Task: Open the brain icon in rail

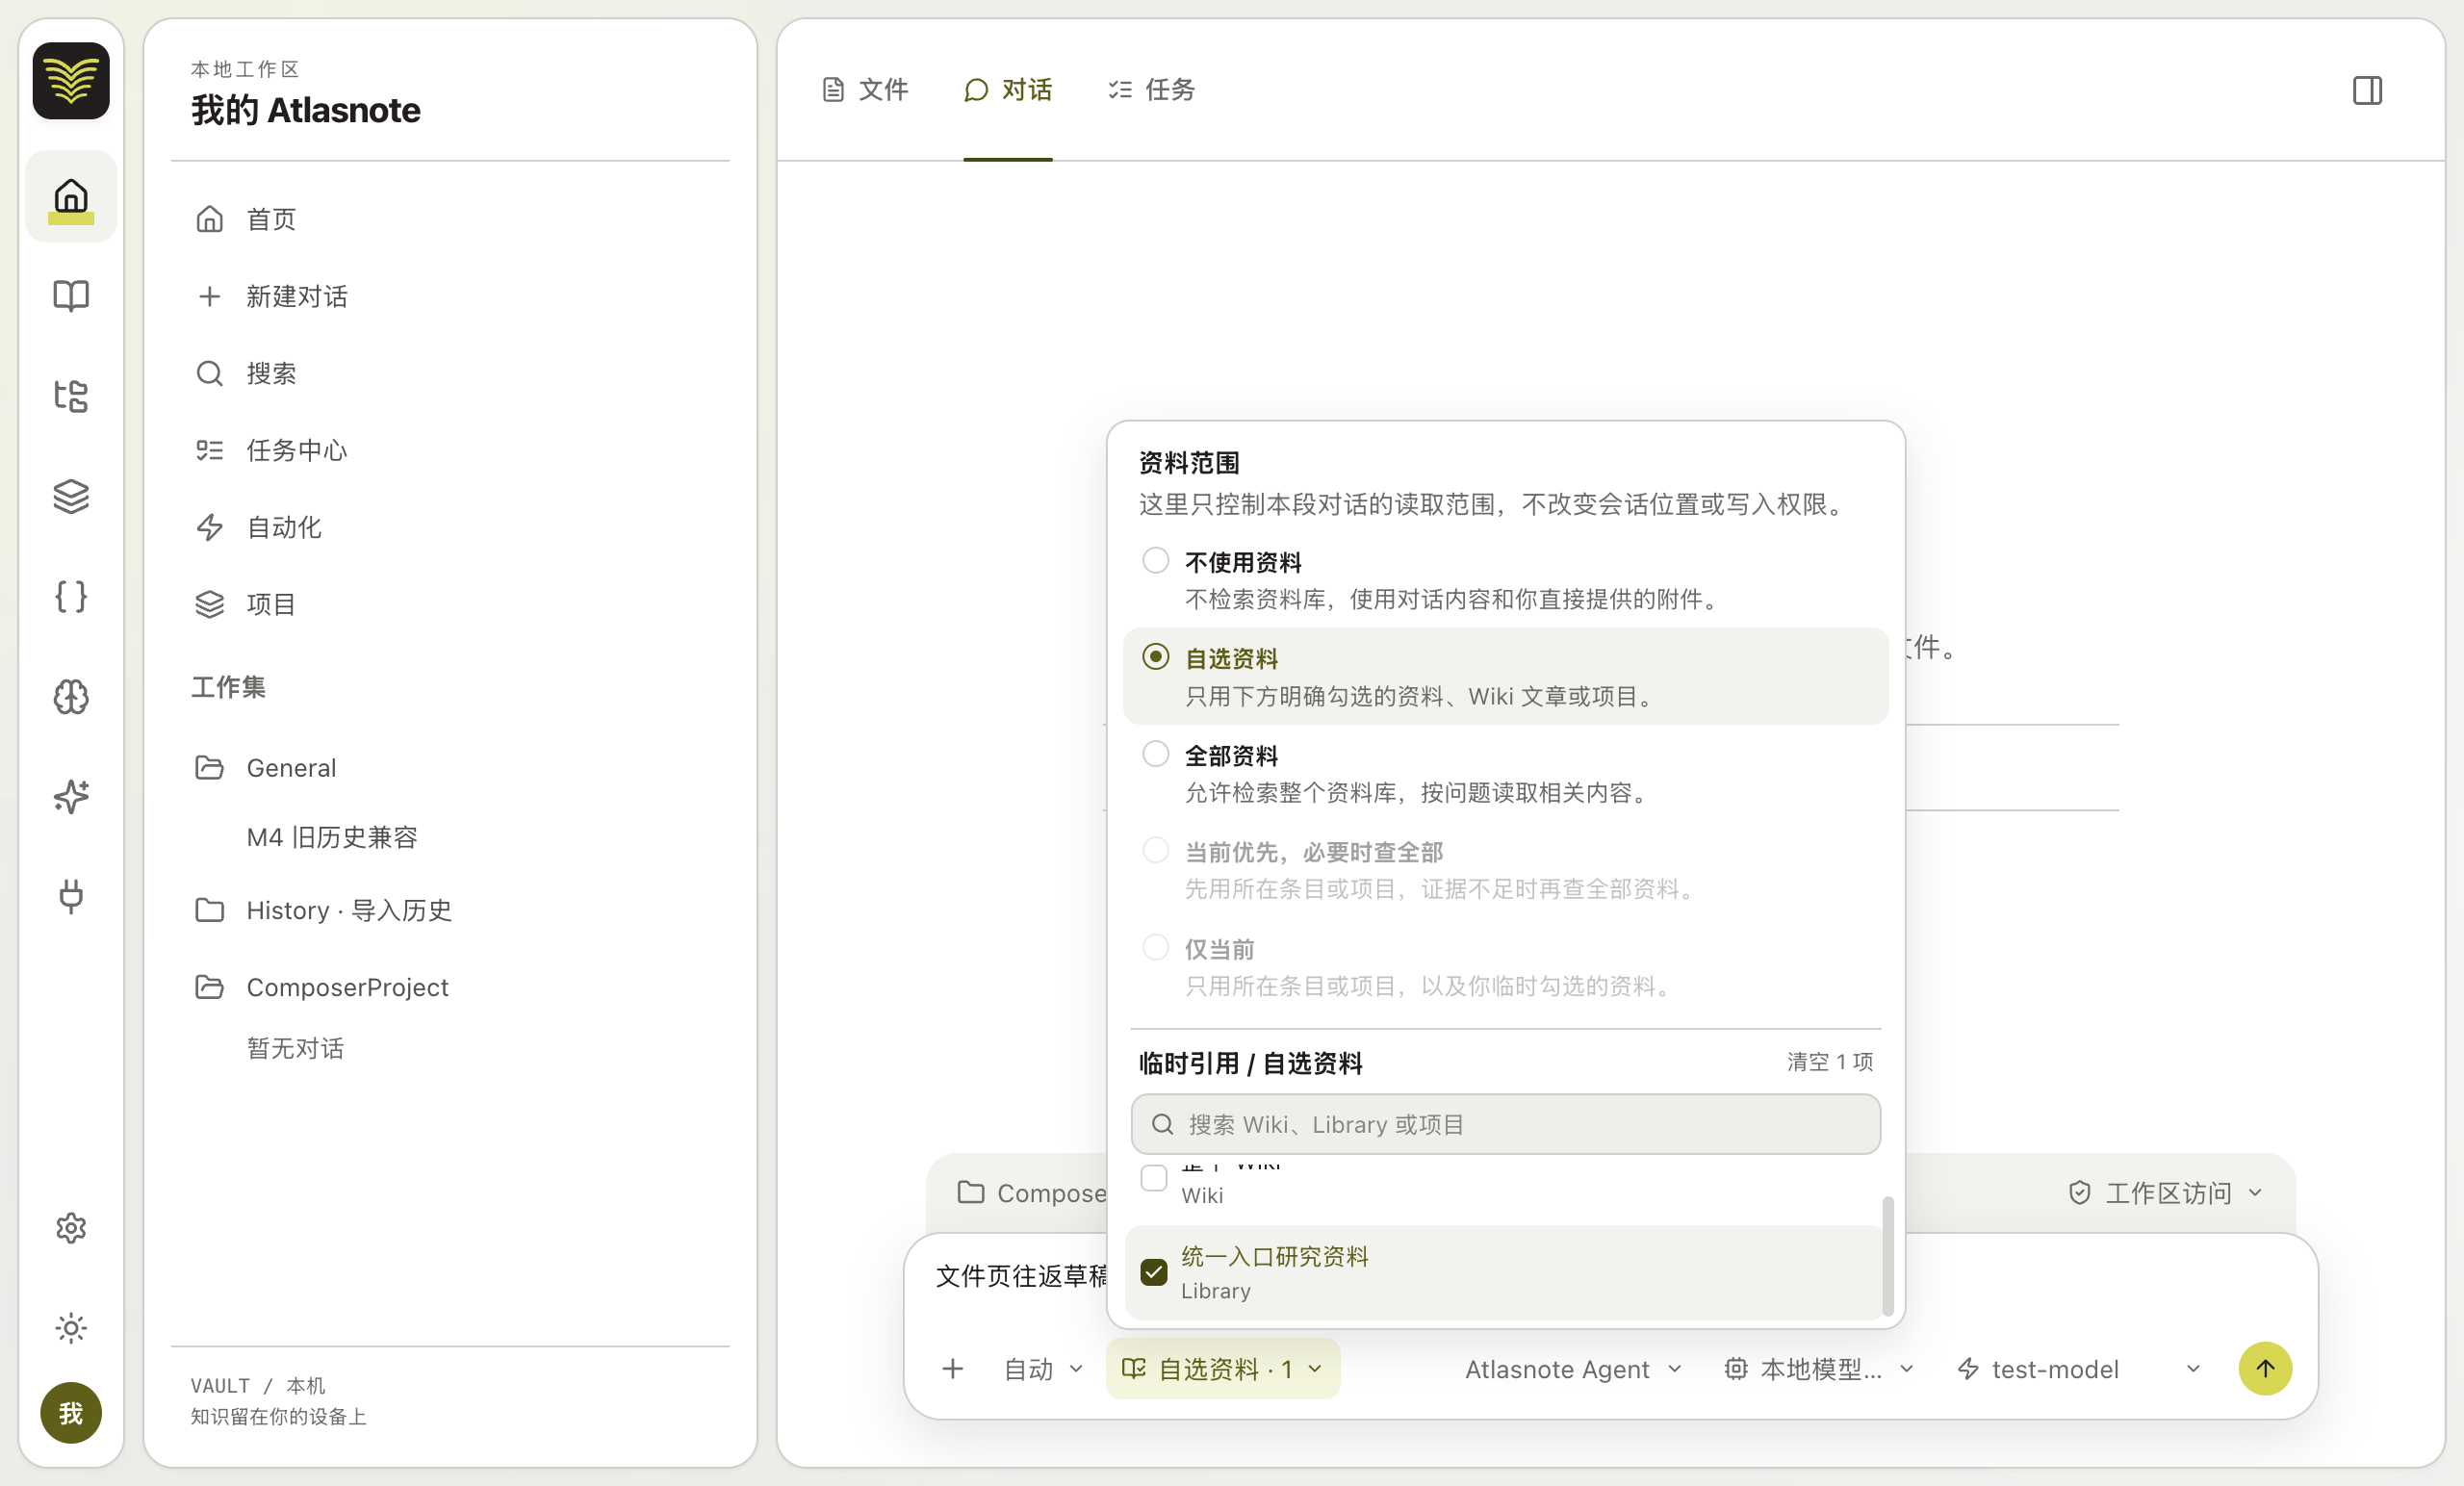Action: (71, 697)
